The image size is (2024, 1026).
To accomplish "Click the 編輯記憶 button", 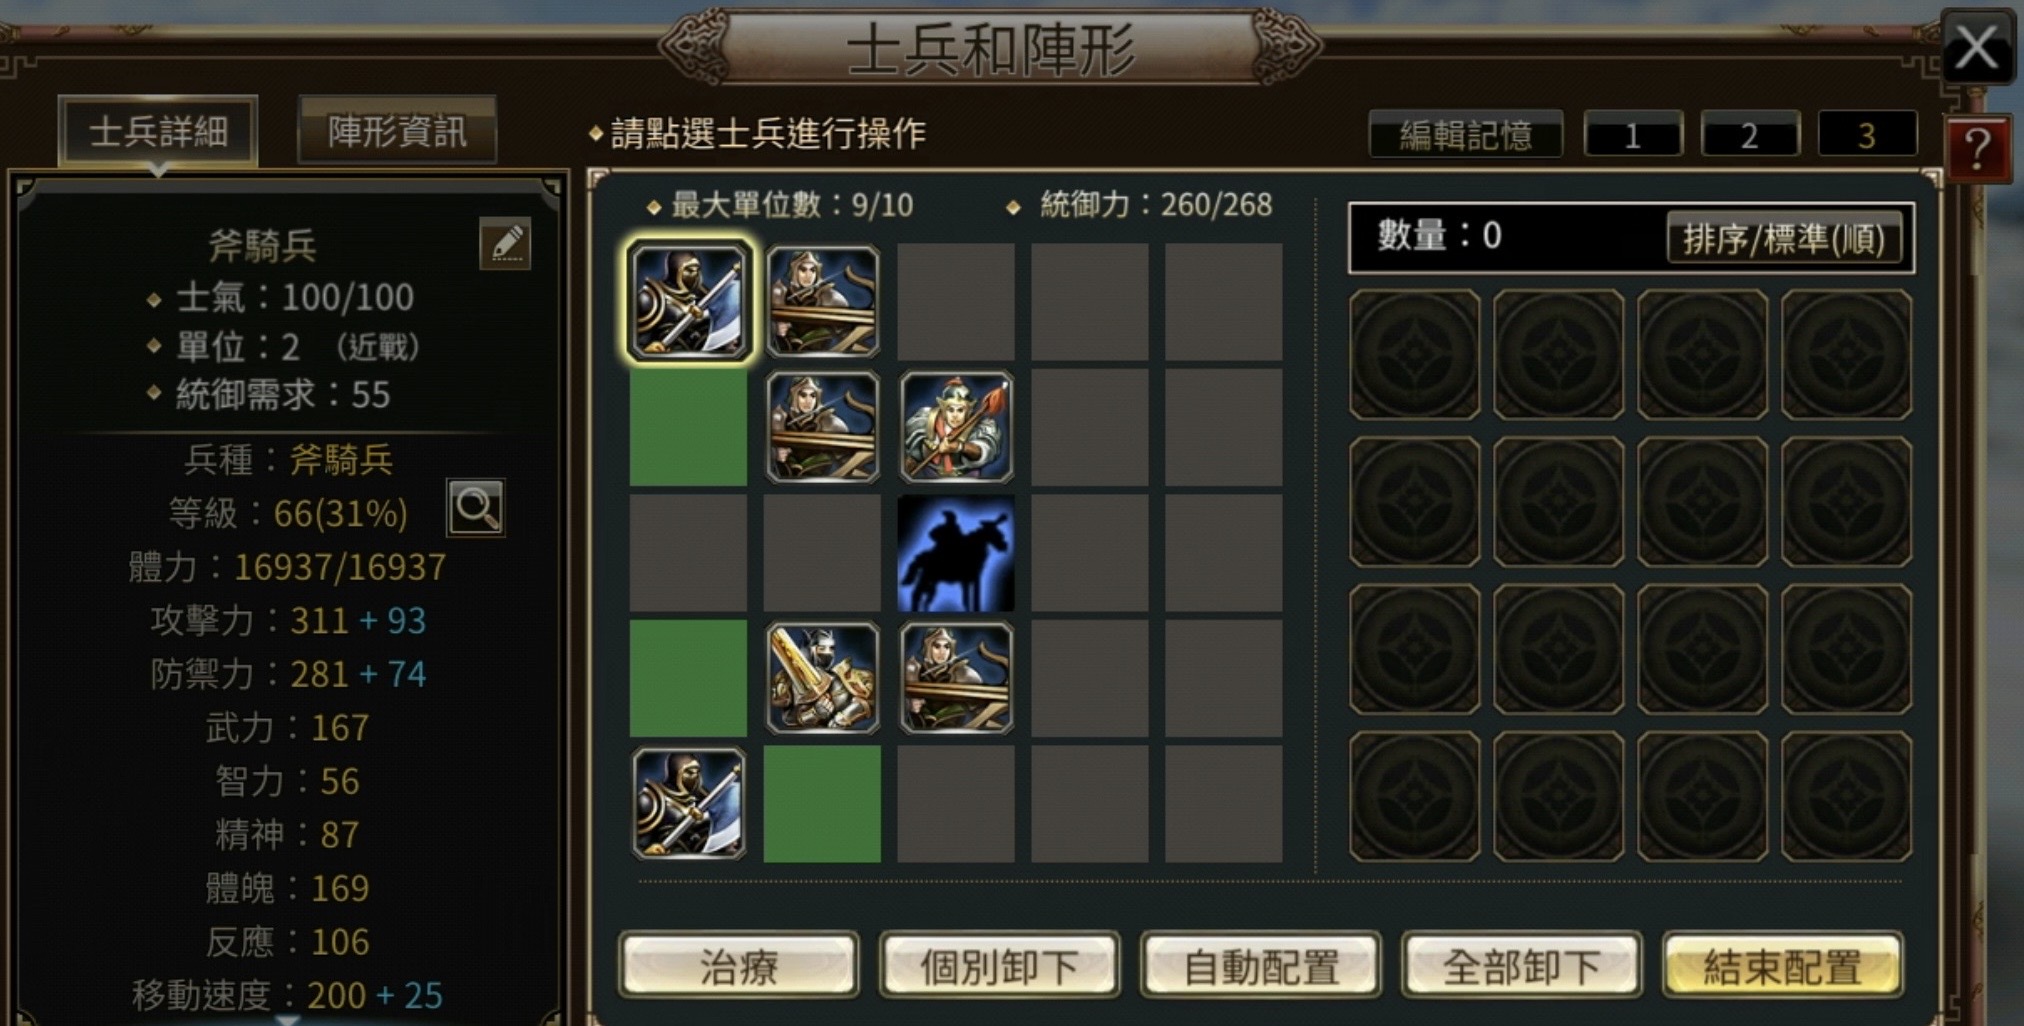I will pyautogui.click(x=1465, y=135).
